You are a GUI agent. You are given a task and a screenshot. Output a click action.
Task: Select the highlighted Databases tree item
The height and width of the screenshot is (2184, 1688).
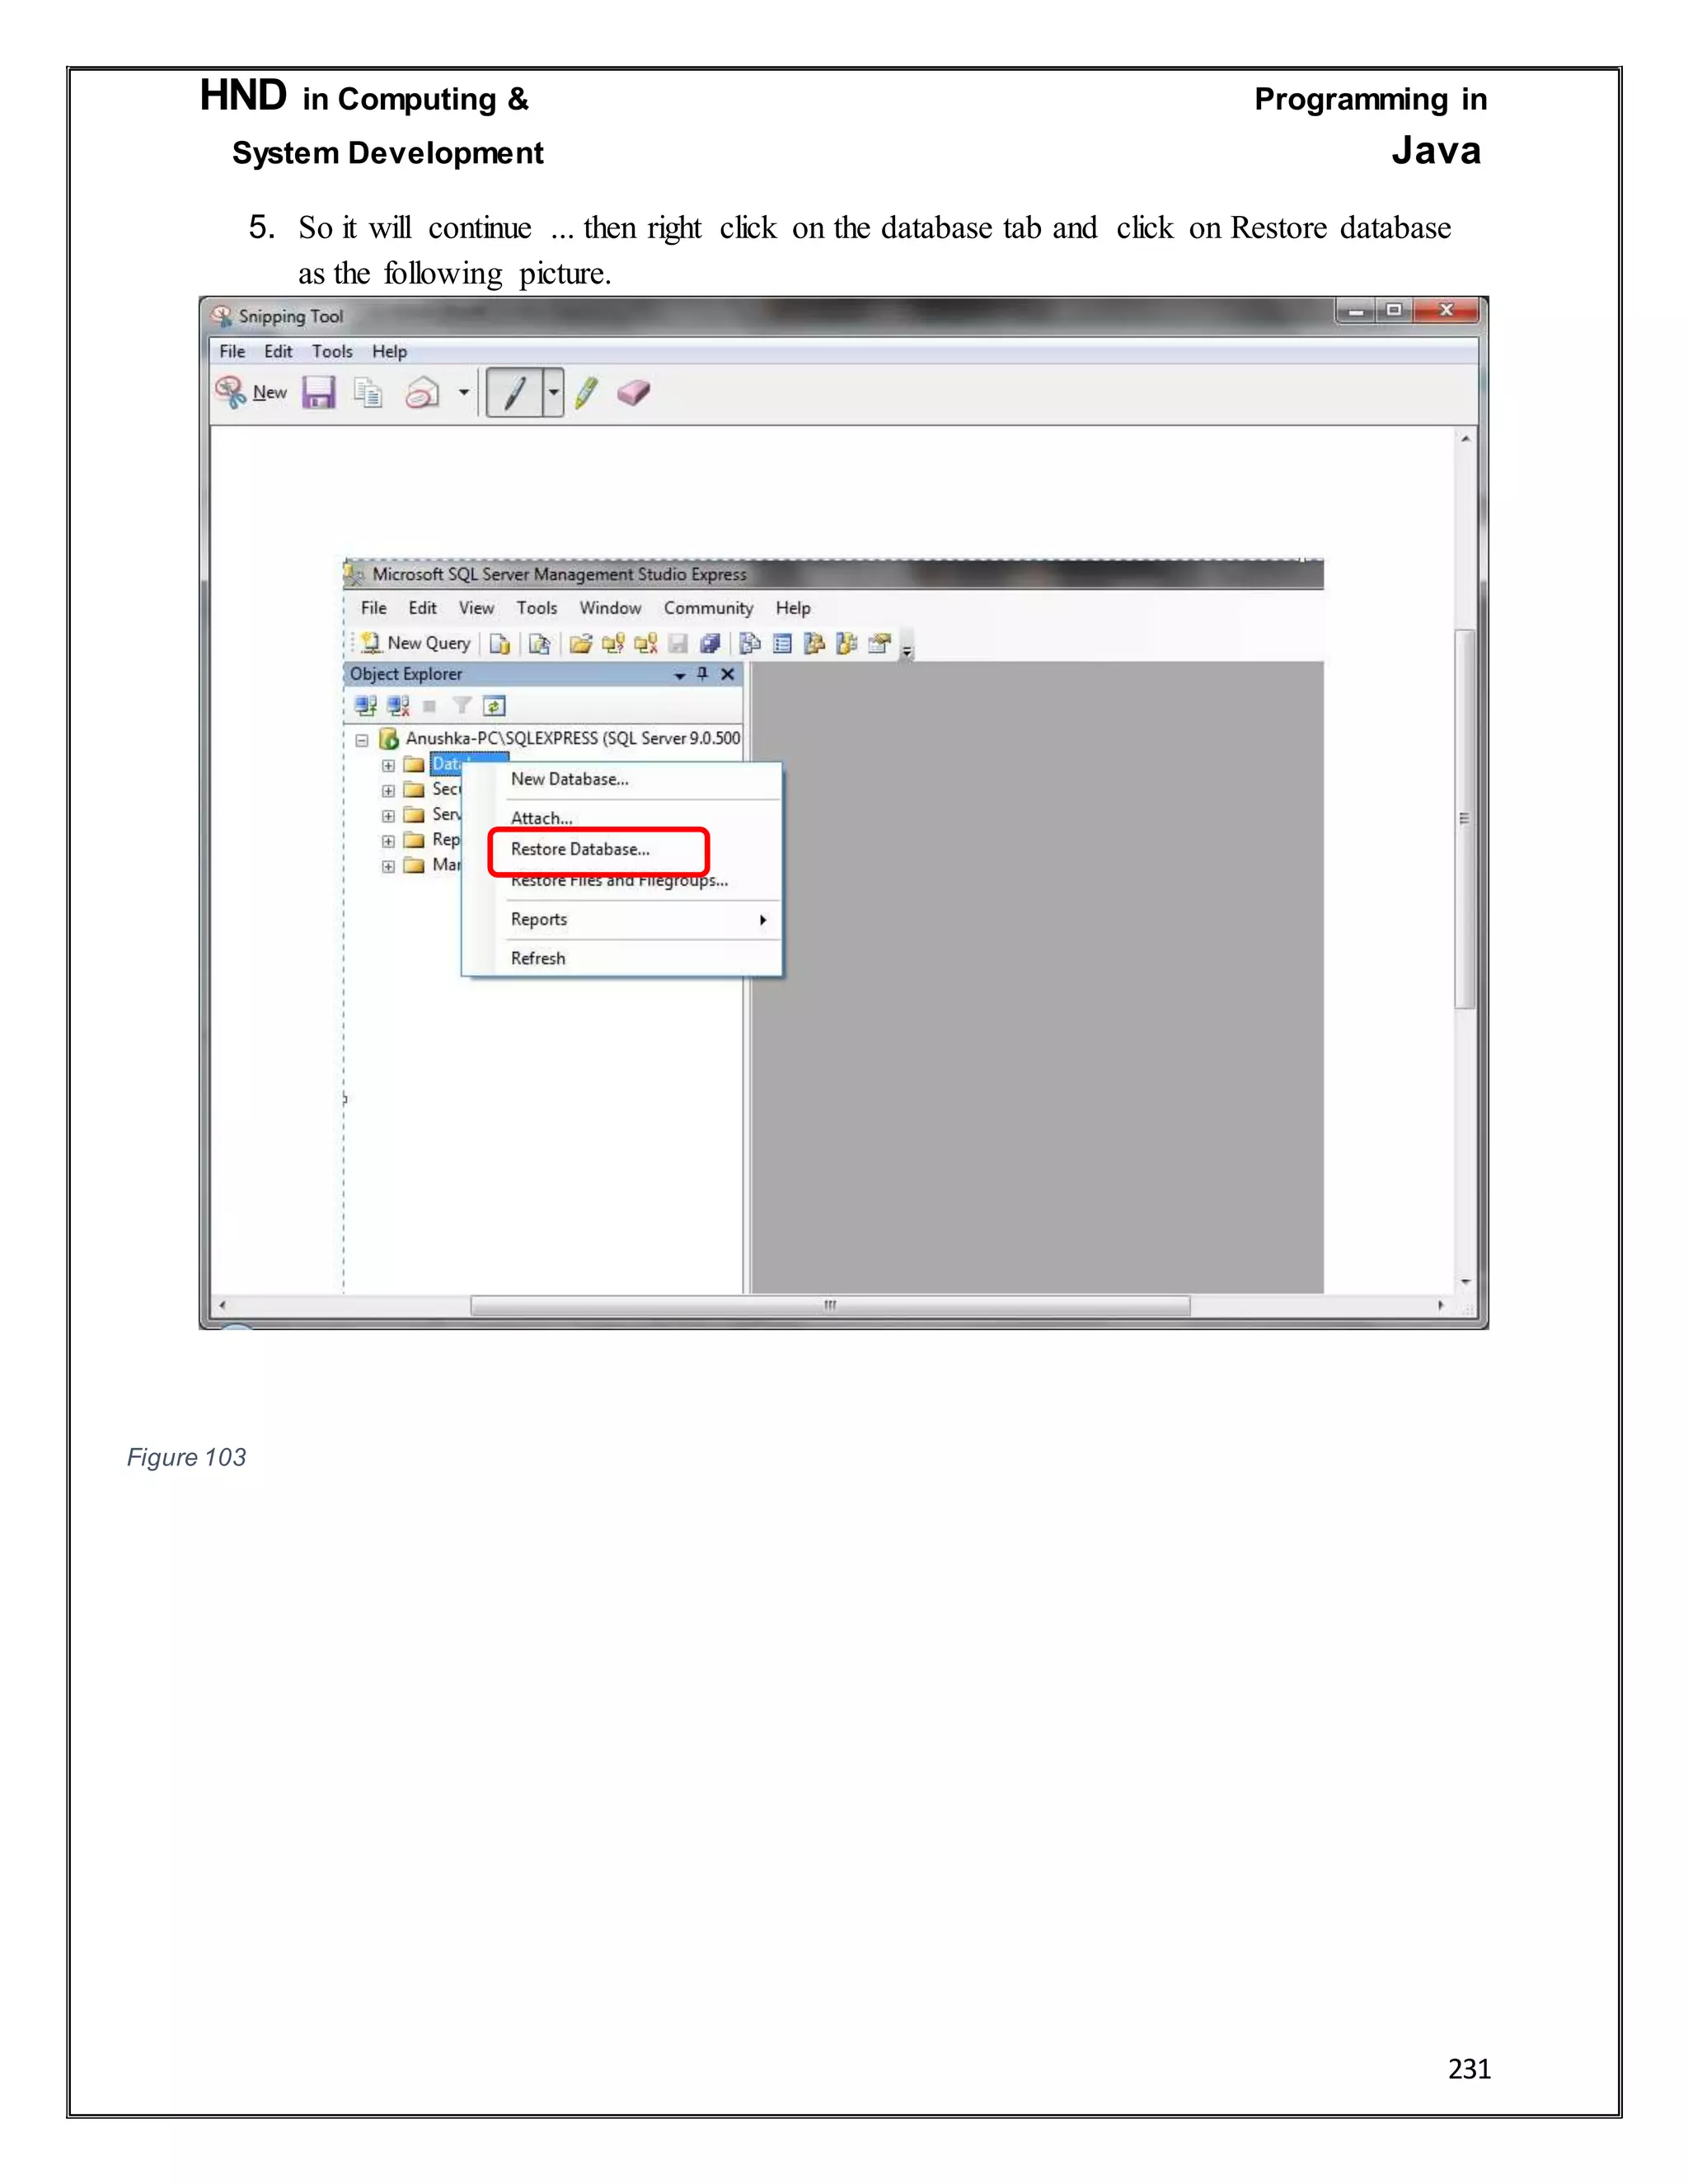[x=446, y=764]
